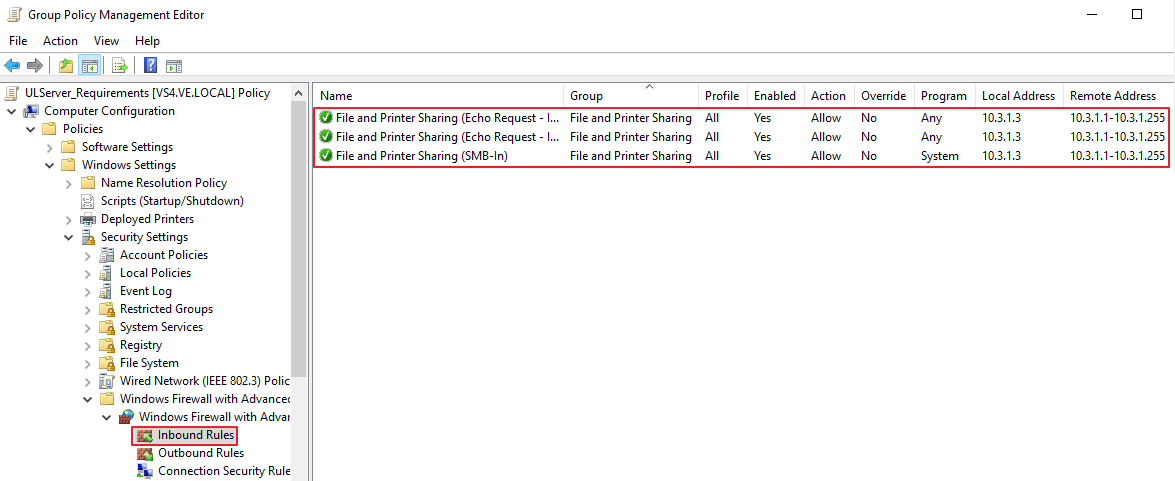Click the console tree scrollbar up arrow

pyautogui.click(x=298, y=93)
